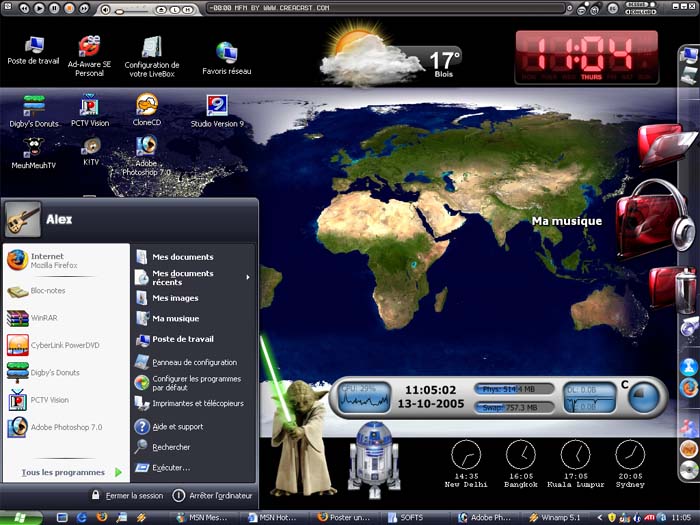Viewport: 700px width, 525px height.
Task: Click the orange Winamp stop button
Action: tap(69, 8)
